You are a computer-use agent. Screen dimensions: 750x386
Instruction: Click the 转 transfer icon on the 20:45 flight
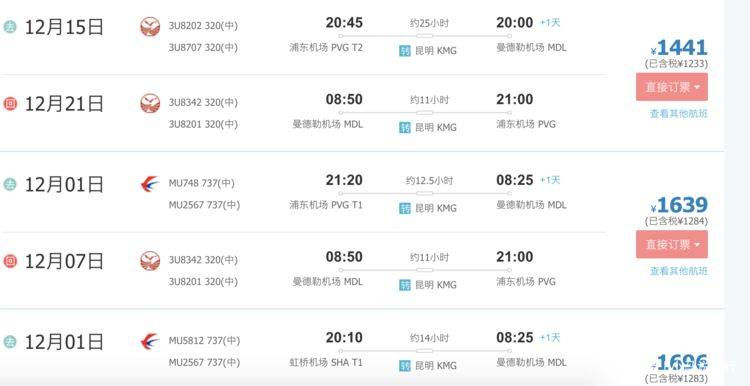[x=405, y=51]
